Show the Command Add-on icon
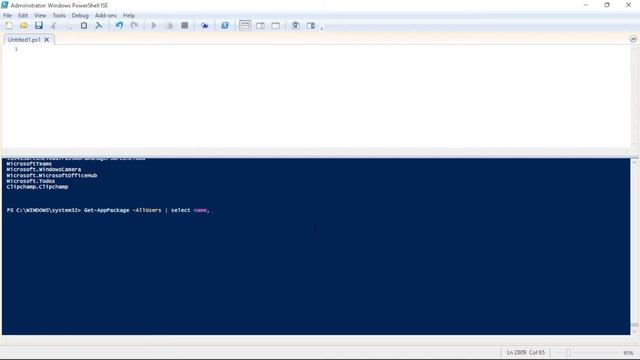 pos(311,25)
